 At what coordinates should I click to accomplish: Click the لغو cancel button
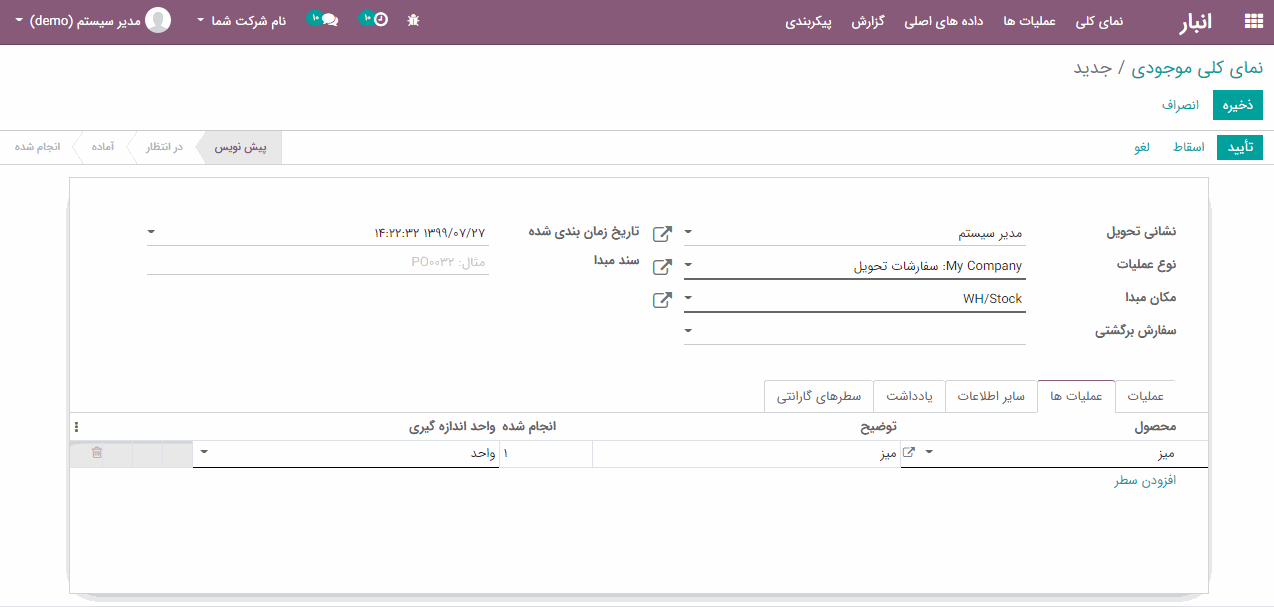[x=1142, y=147]
